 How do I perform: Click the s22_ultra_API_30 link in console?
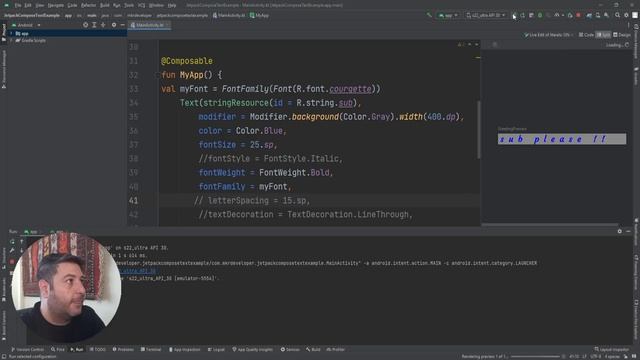point(138,271)
